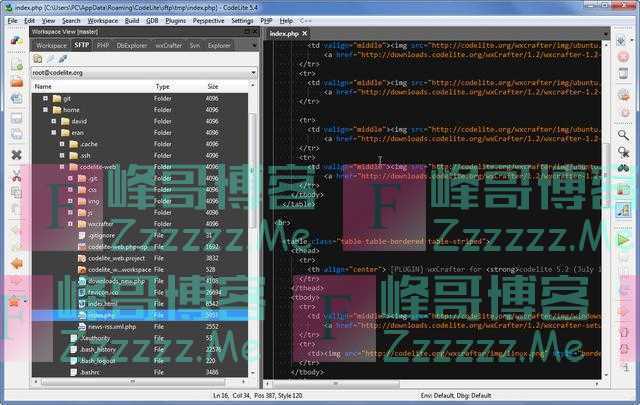Open the Workspace menu
Screen dimensions: 640x405
[102, 20]
